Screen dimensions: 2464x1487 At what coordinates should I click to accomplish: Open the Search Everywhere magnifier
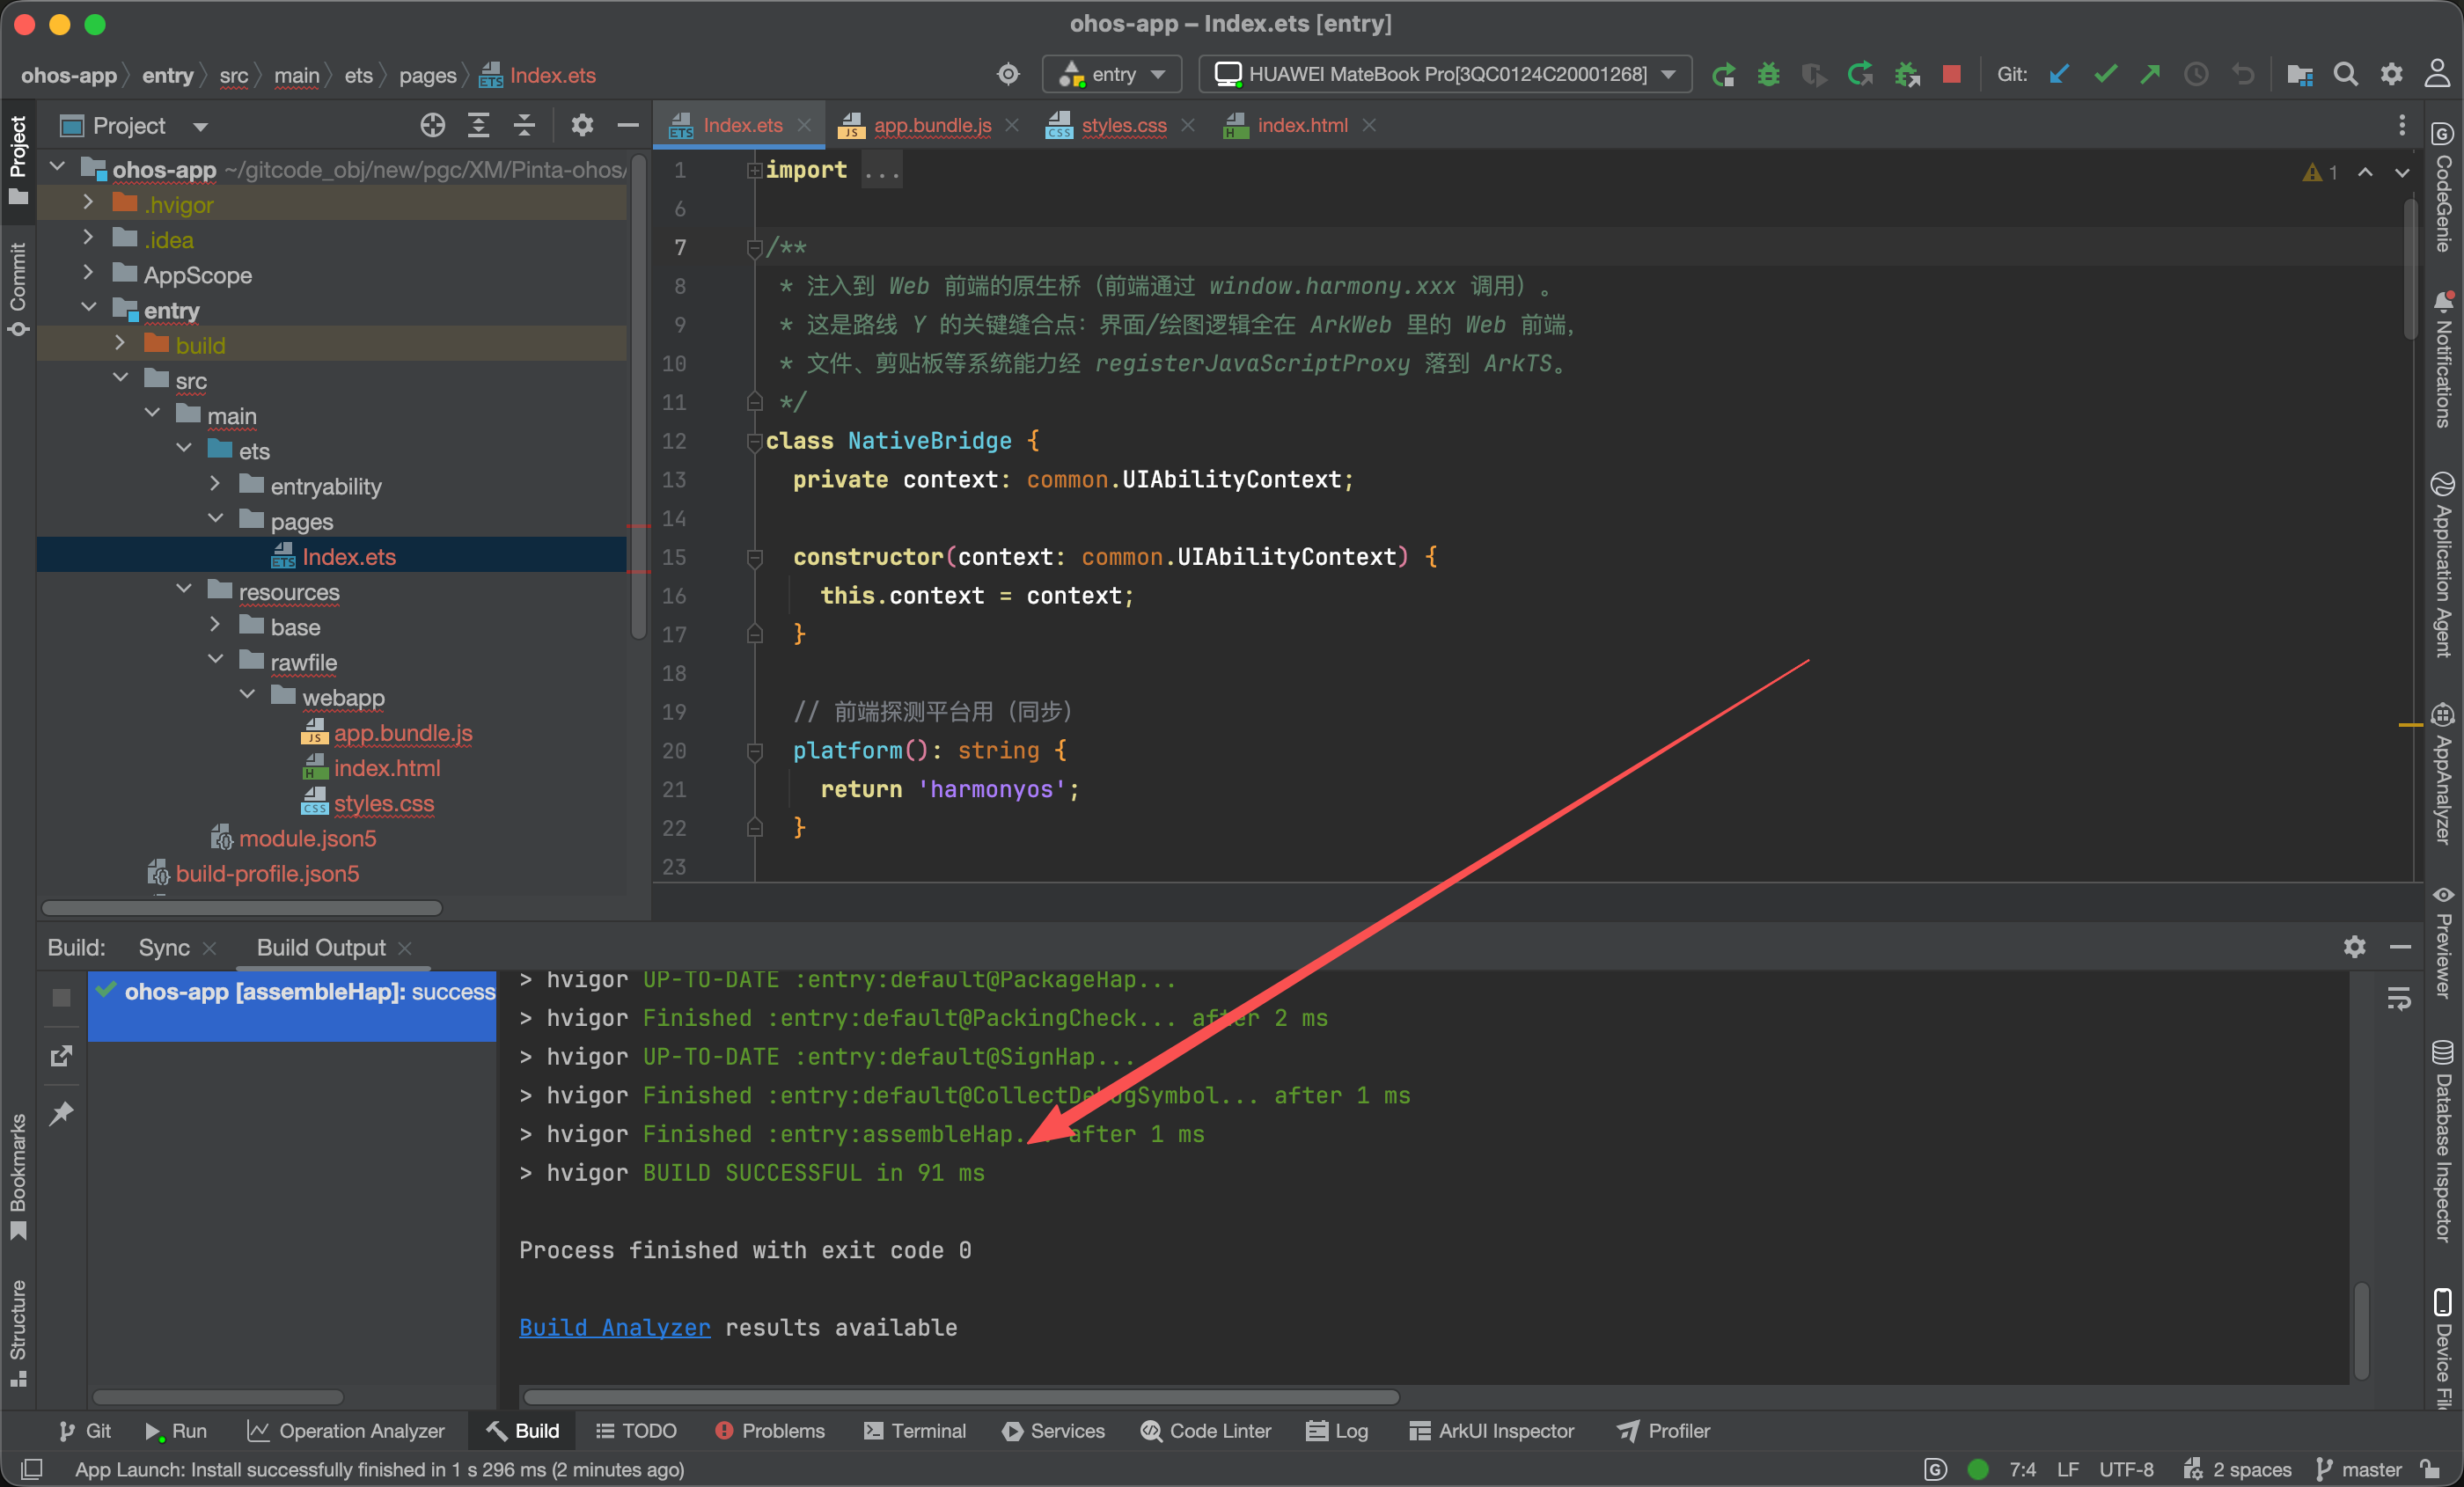point(2345,75)
